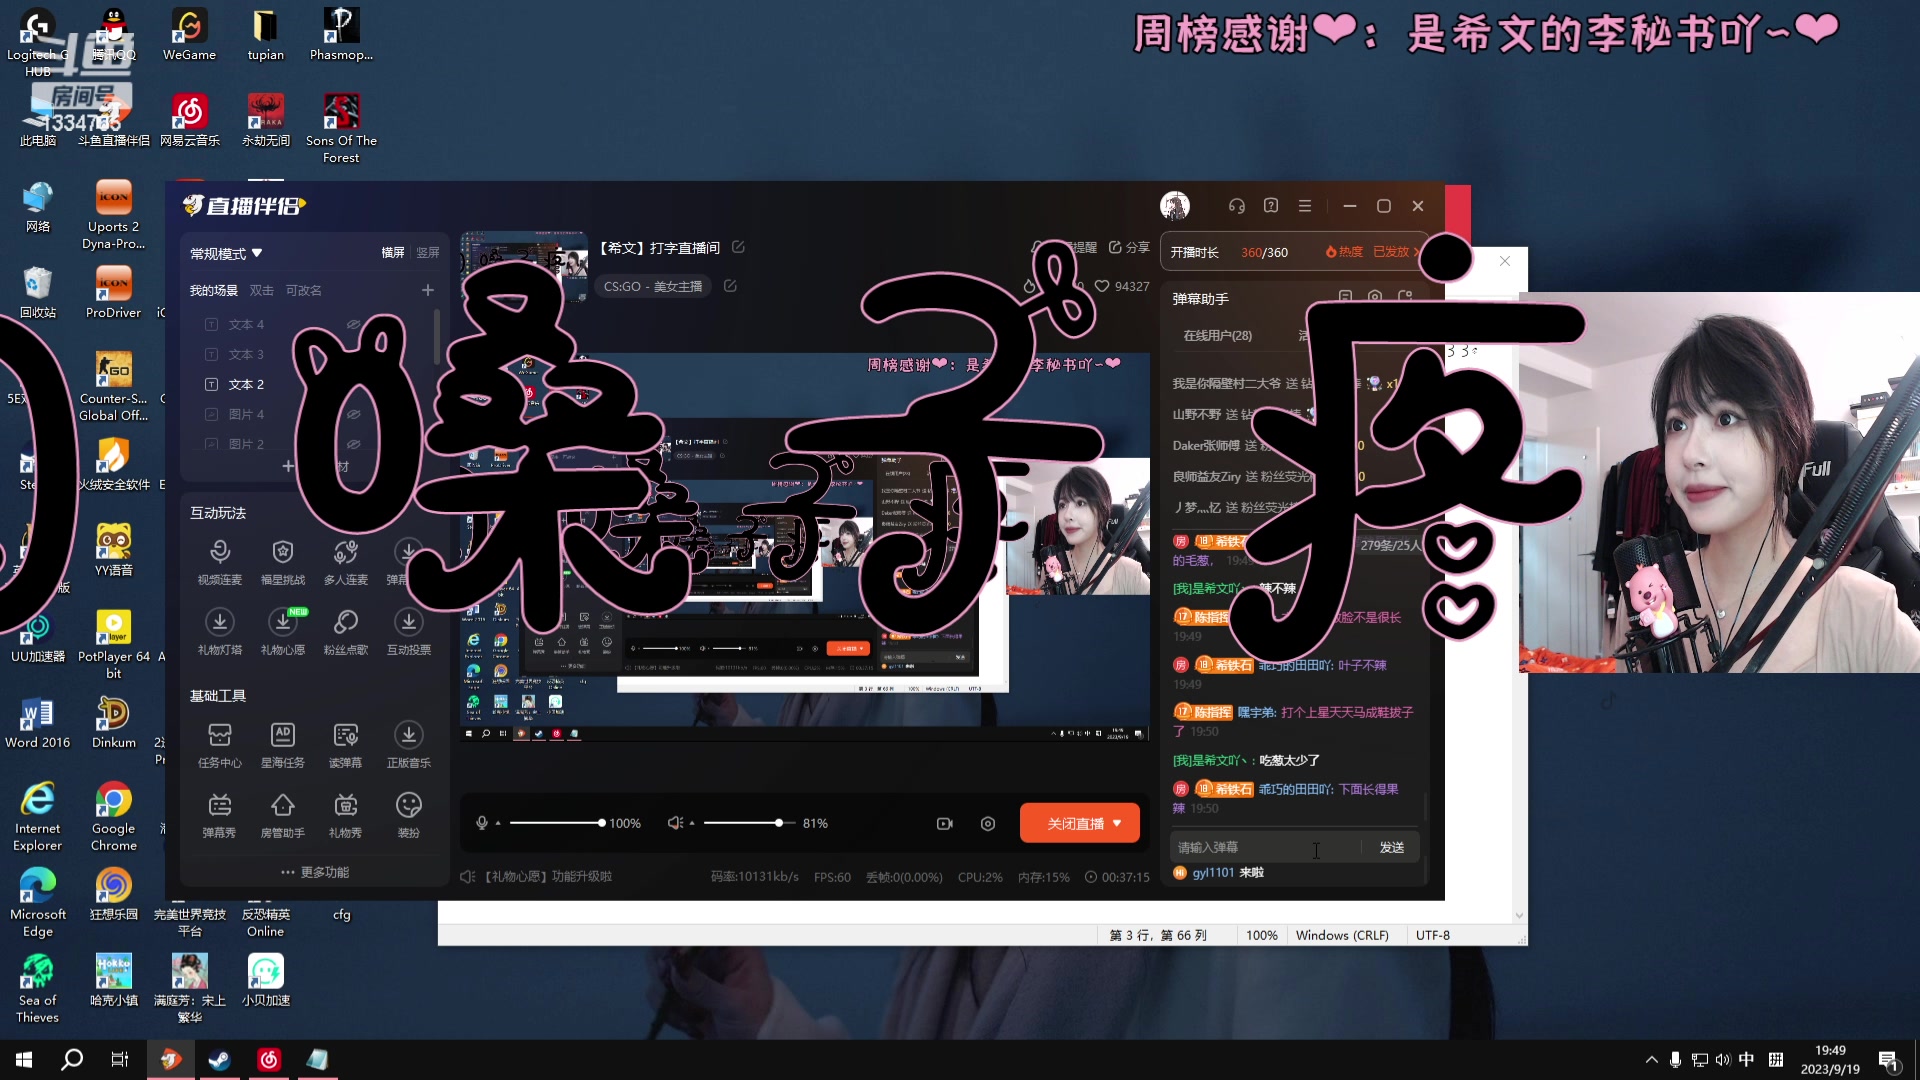Open 任务中心 task center
The height and width of the screenshot is (1080, 1920).
(219, 745)
